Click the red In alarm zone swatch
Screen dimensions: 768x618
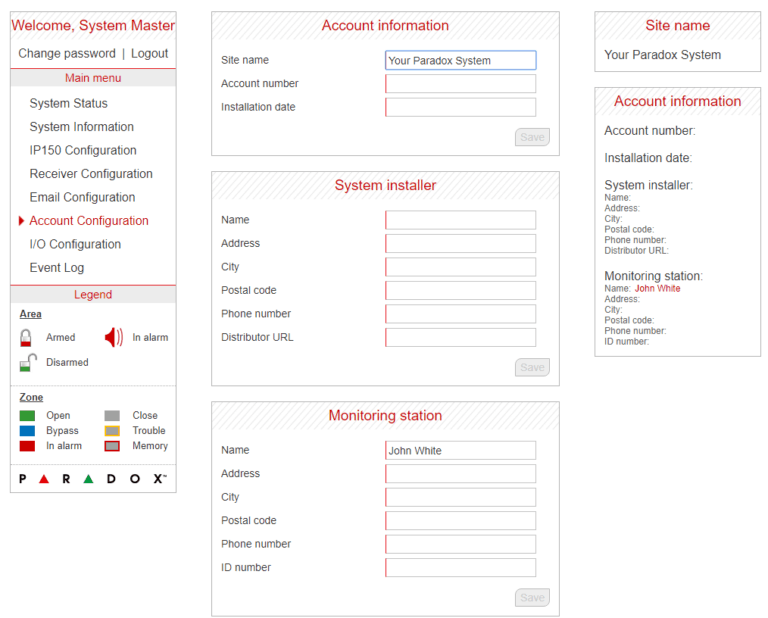point(27,446)
